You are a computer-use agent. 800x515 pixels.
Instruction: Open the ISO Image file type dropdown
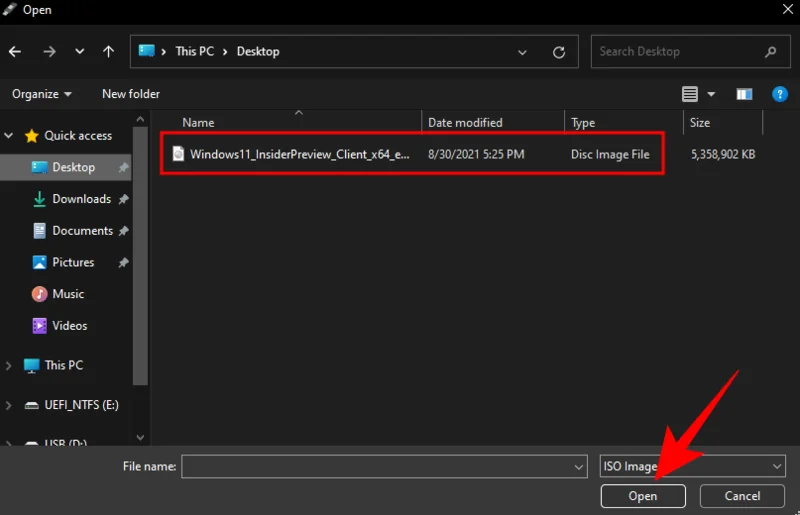(x=692, y=467)
